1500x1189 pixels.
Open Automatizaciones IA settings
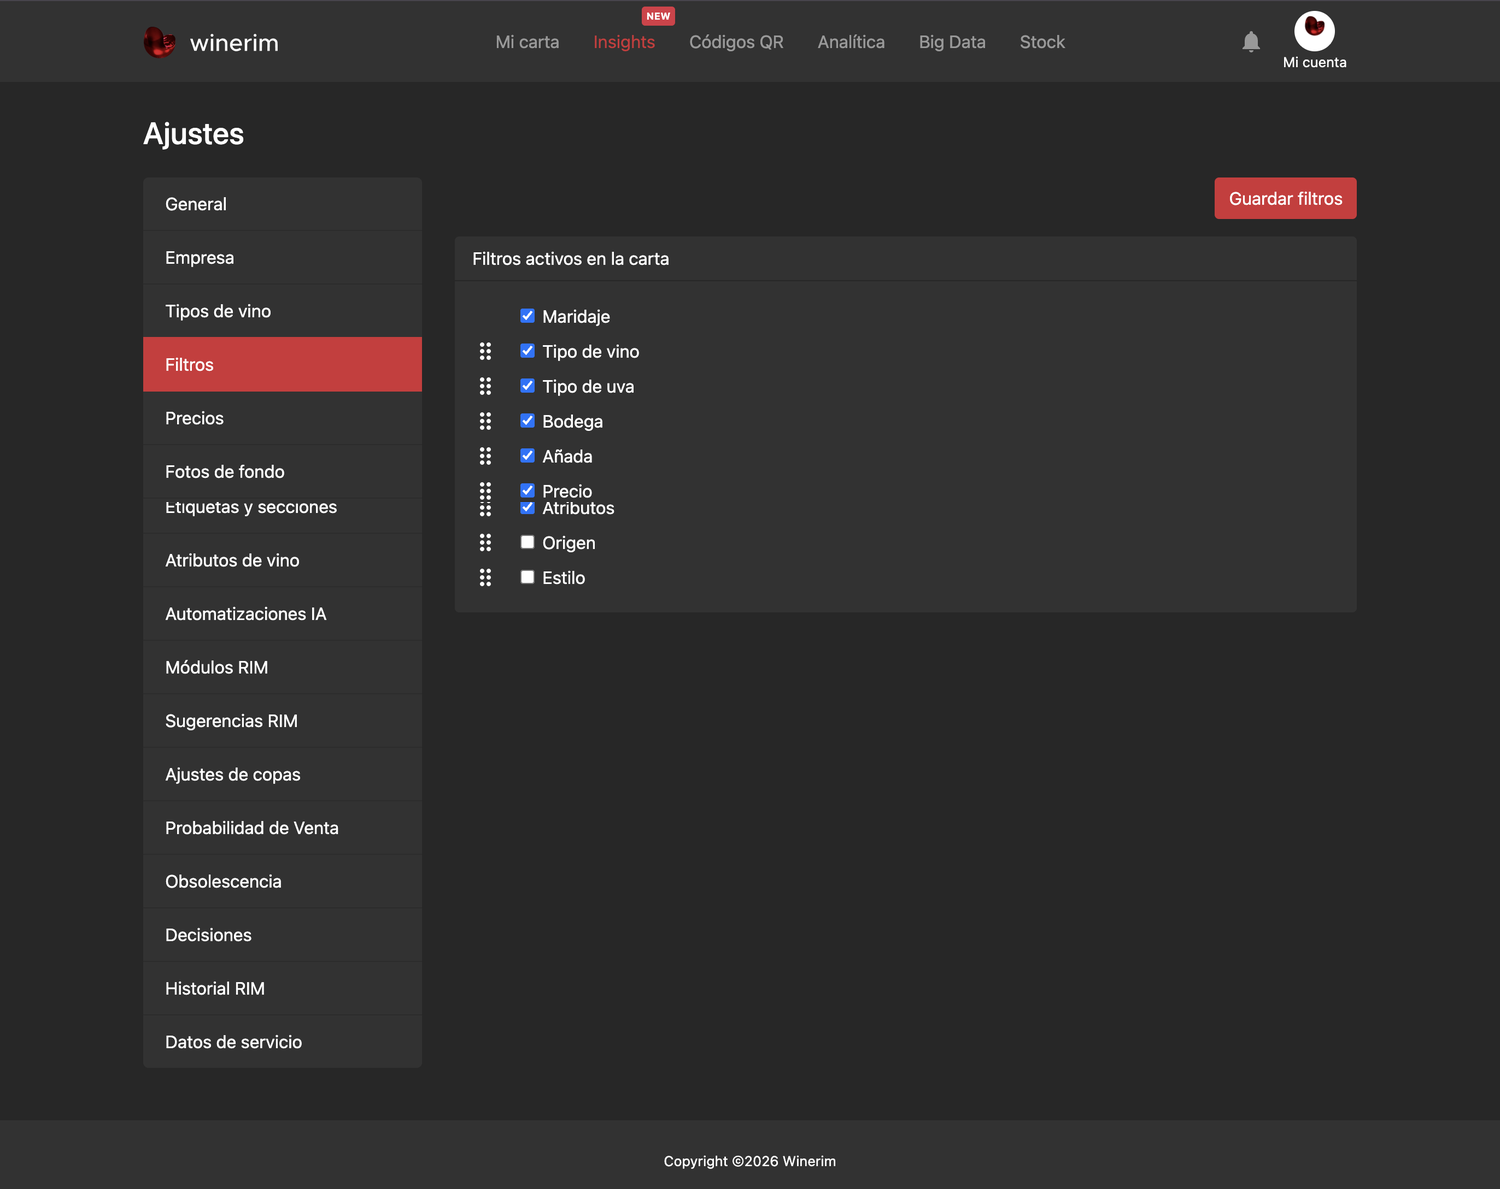(282, 614)
